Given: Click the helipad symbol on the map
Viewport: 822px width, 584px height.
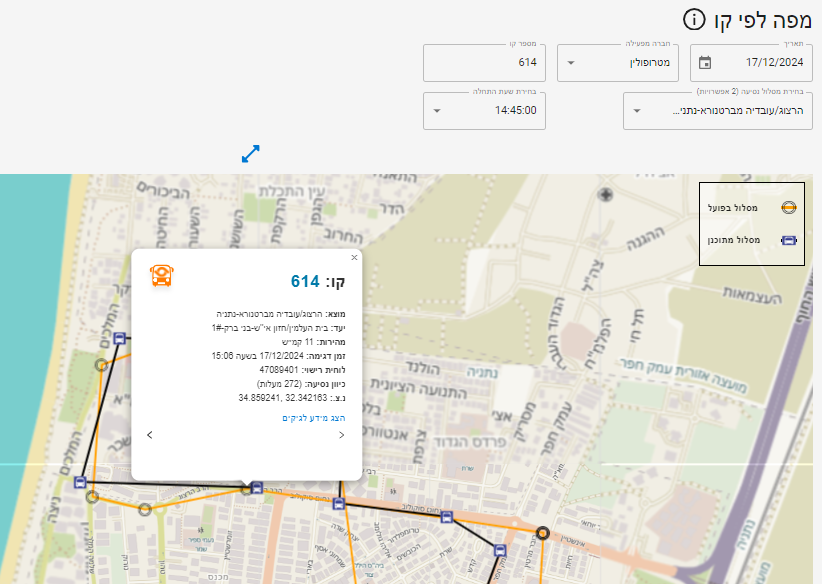Looking at the screenshot, I should click(605, 195).
